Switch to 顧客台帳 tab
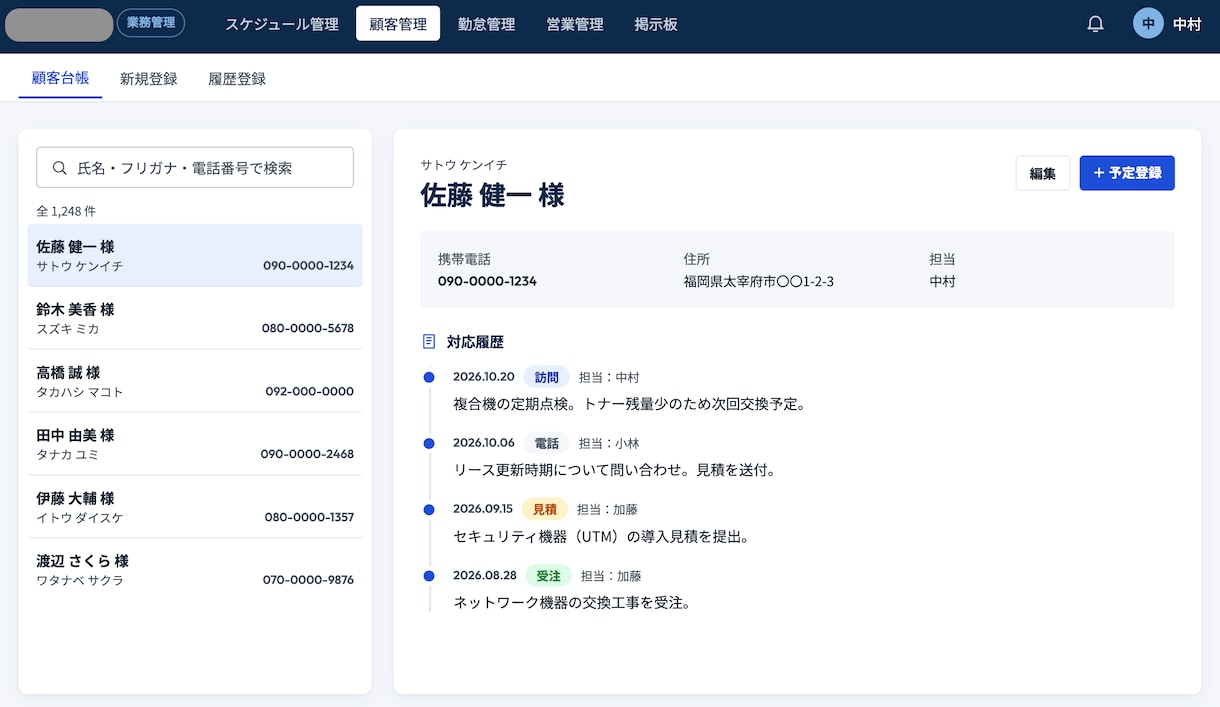The height and width of the screenshot is (707, 1220). coord(60,78)
